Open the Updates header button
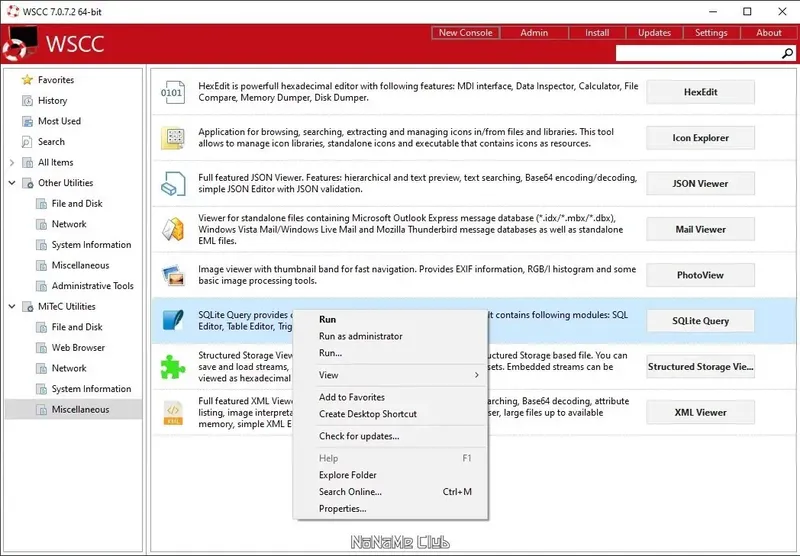 point(654,33)
